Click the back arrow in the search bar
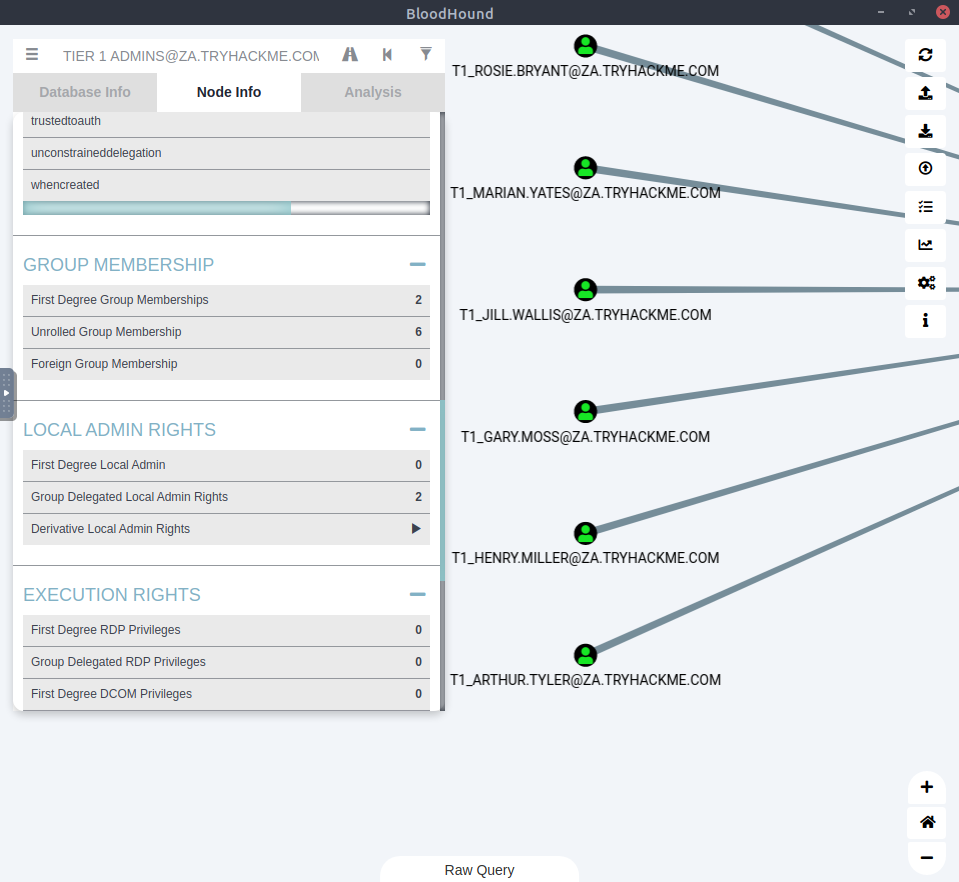This screenshot has height=882, width=959. [387, 55]
